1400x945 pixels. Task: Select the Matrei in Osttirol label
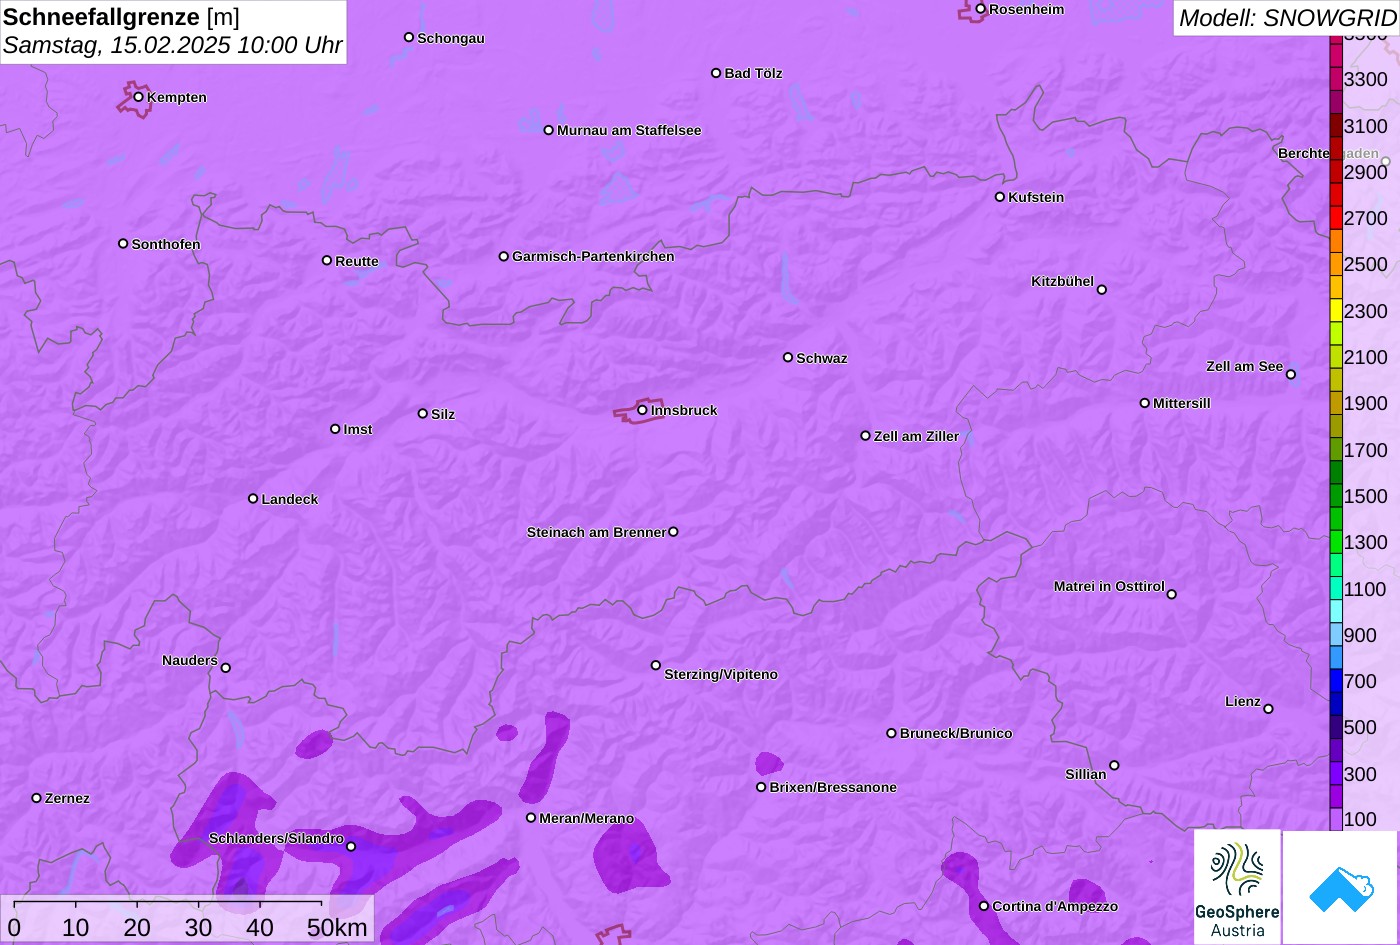coord(1109,586)
